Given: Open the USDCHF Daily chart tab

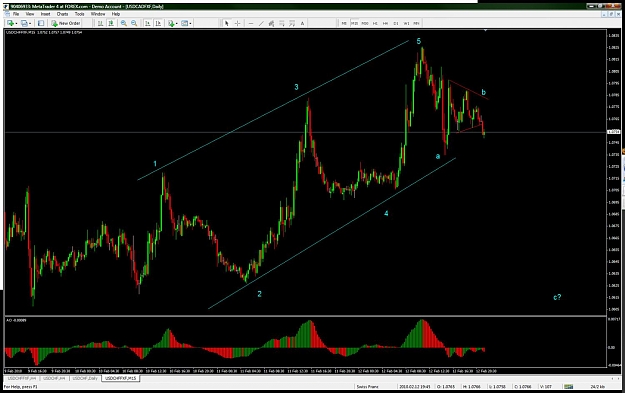Looking at the screenshot, I should [x=85, y=378].
